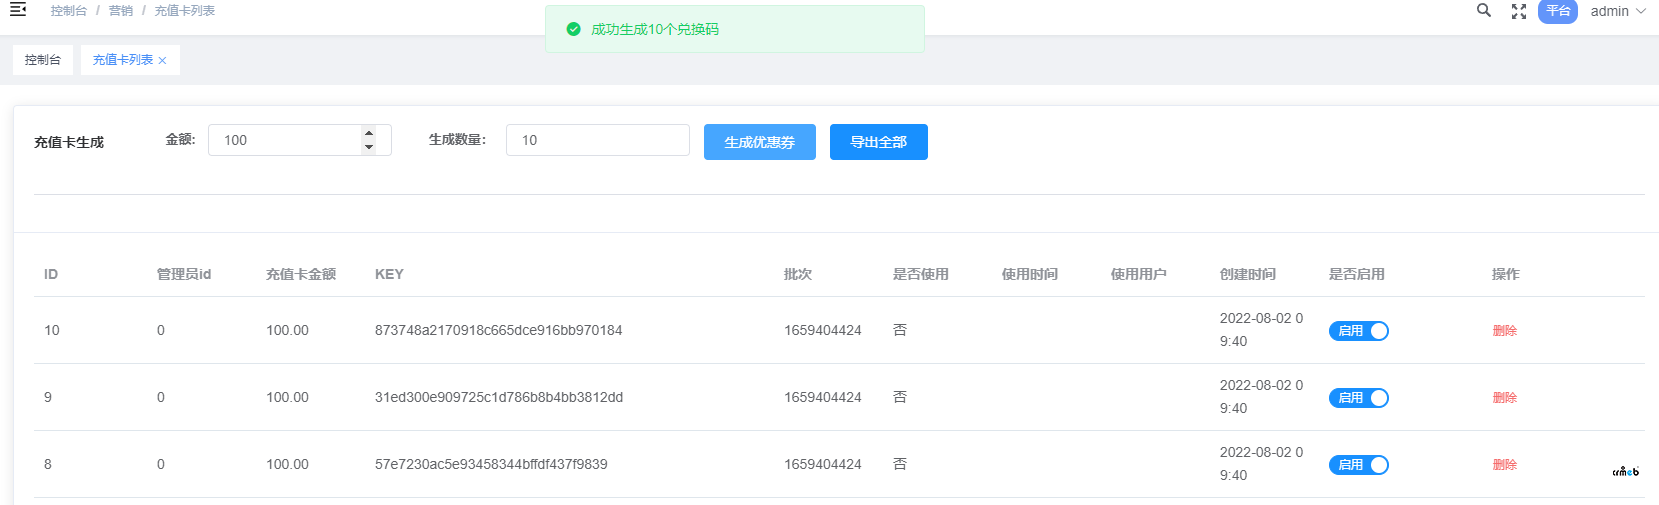Click amount 100.00 in ID 8 row
Viewport: 1659px width, 505px height.
coord(287,464)
